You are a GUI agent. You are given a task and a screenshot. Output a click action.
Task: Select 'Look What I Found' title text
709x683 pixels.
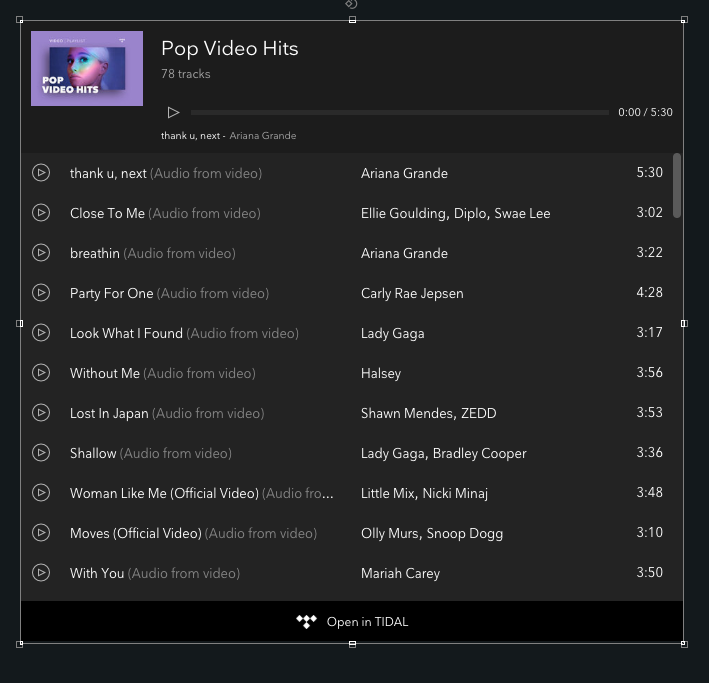(x=126, y=333)
